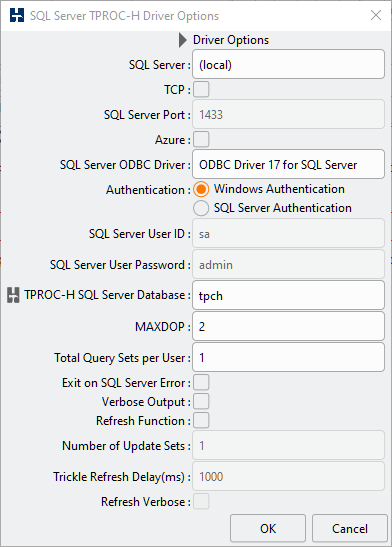Choose SQL Server Authentication option
Image resolution: width=392 pixels, height=547 pixels.
click(201, 208)
